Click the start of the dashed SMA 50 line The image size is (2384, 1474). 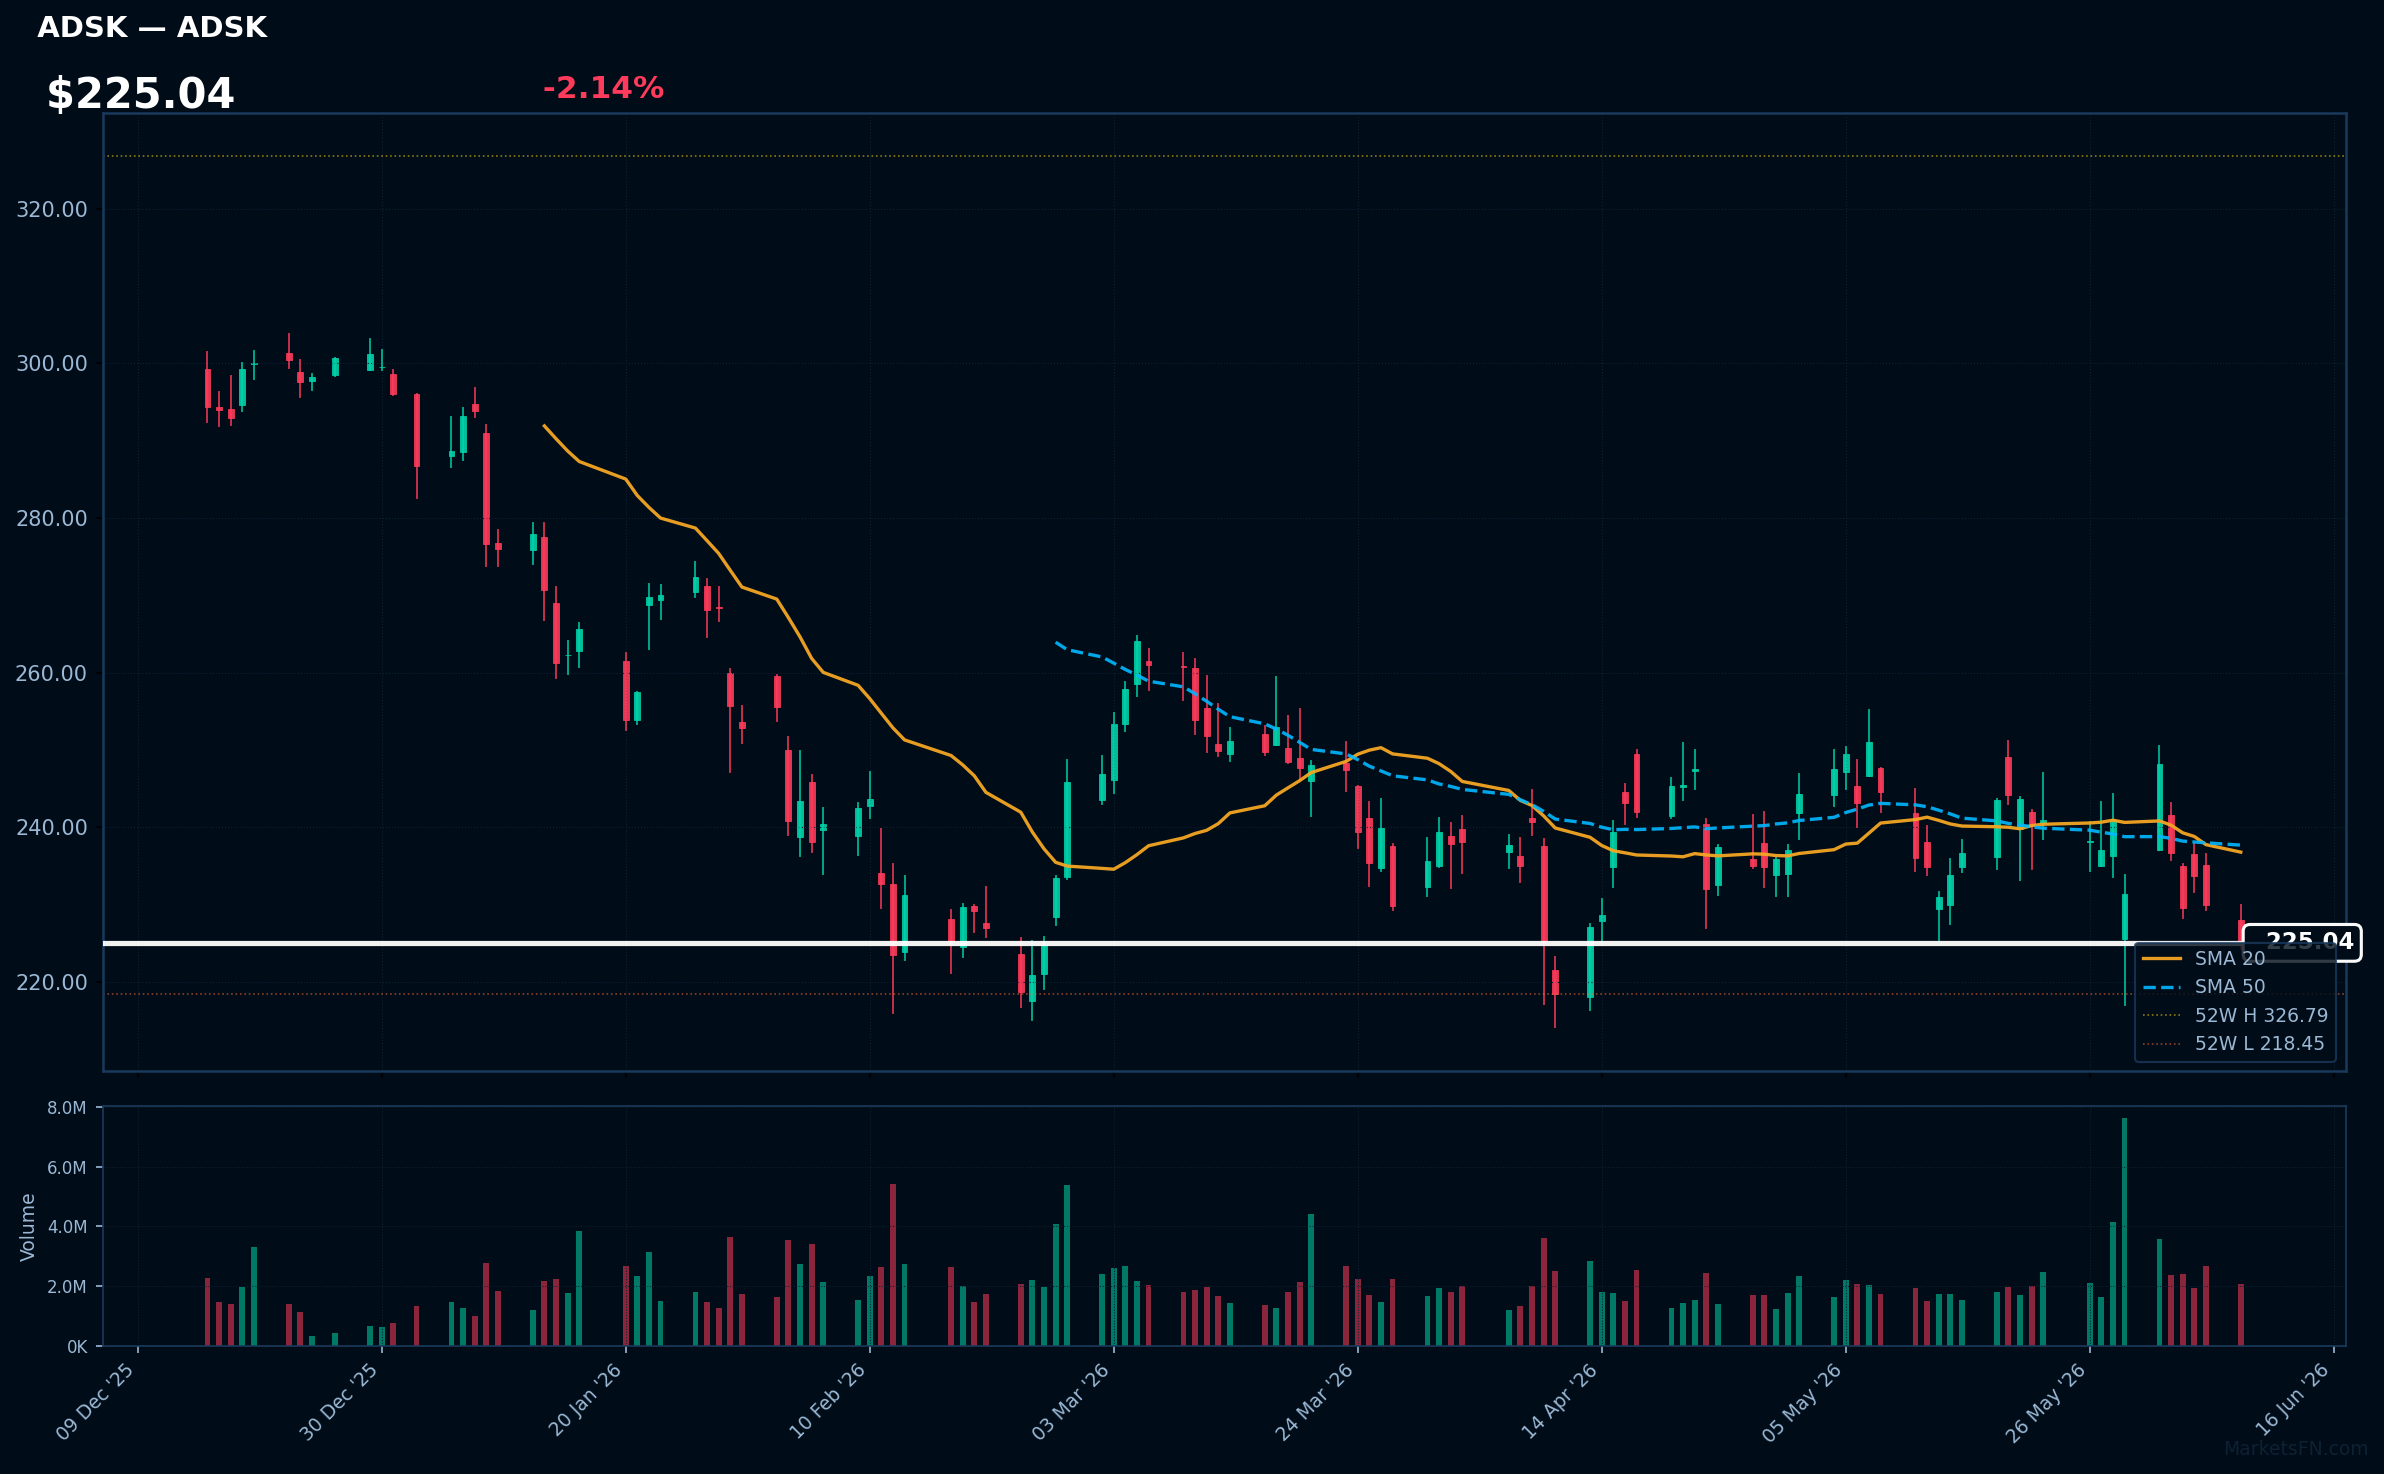click(x=1057, y=643)
